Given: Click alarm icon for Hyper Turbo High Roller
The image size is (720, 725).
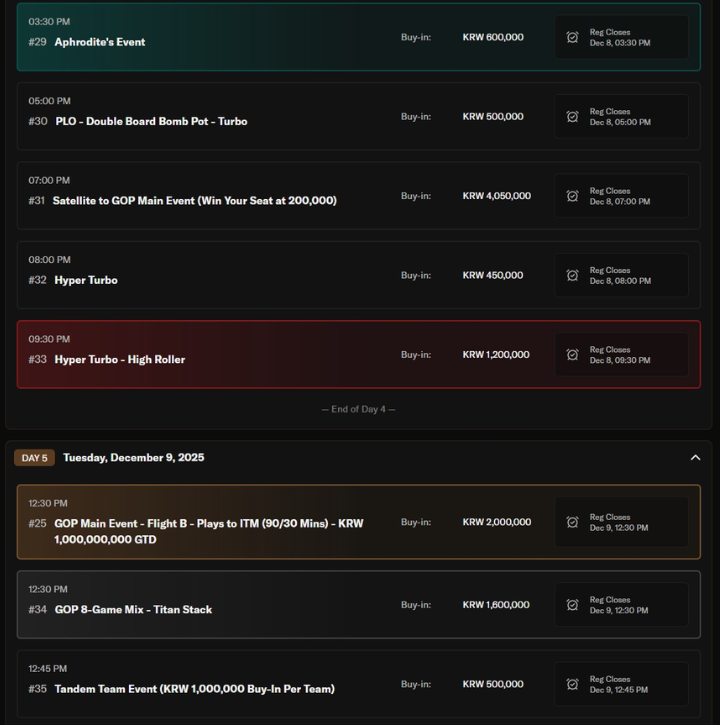Looking at the screenshot, I should [572, 354].
